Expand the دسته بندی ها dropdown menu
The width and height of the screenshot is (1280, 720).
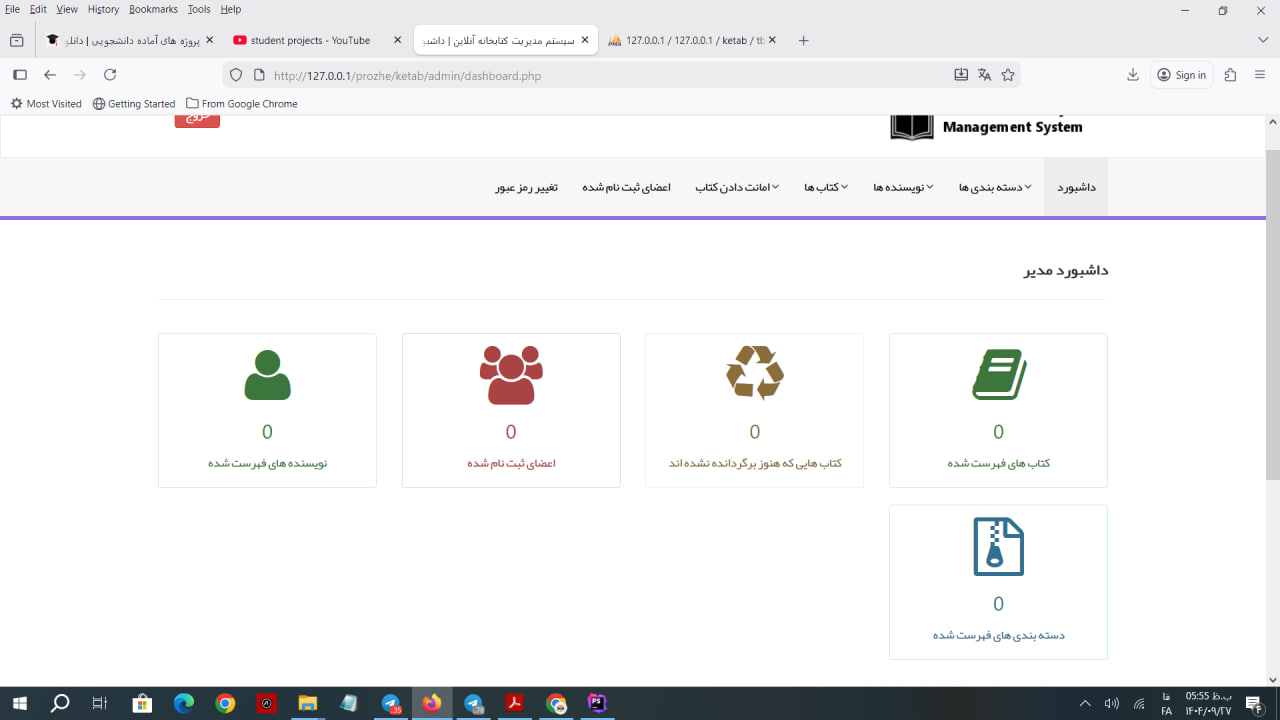(995, 188)
